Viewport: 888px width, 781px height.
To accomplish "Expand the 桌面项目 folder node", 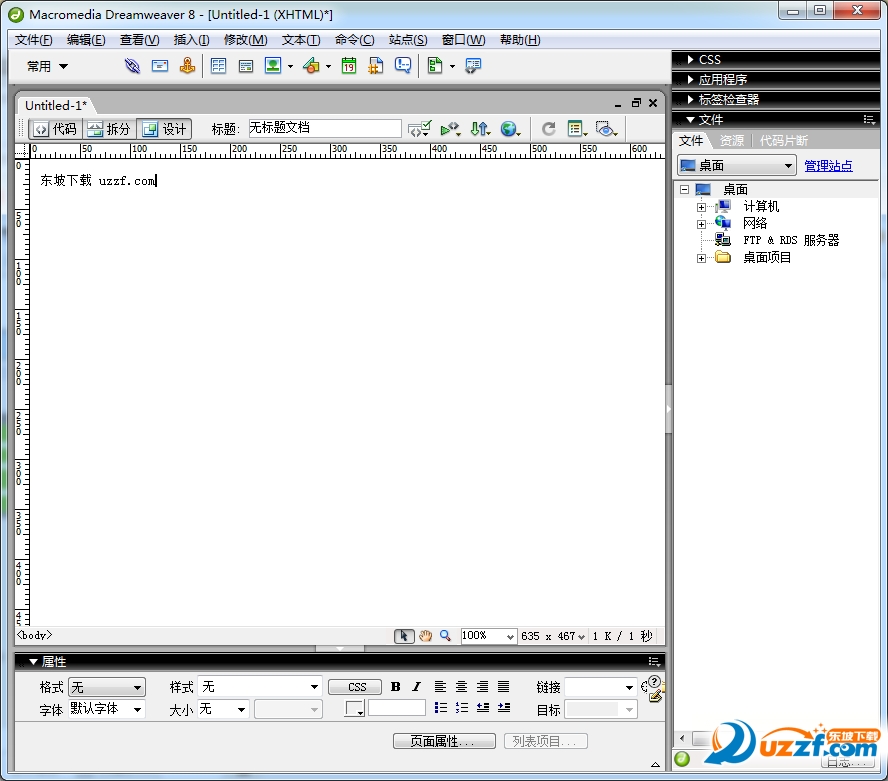I will [701, 258].
